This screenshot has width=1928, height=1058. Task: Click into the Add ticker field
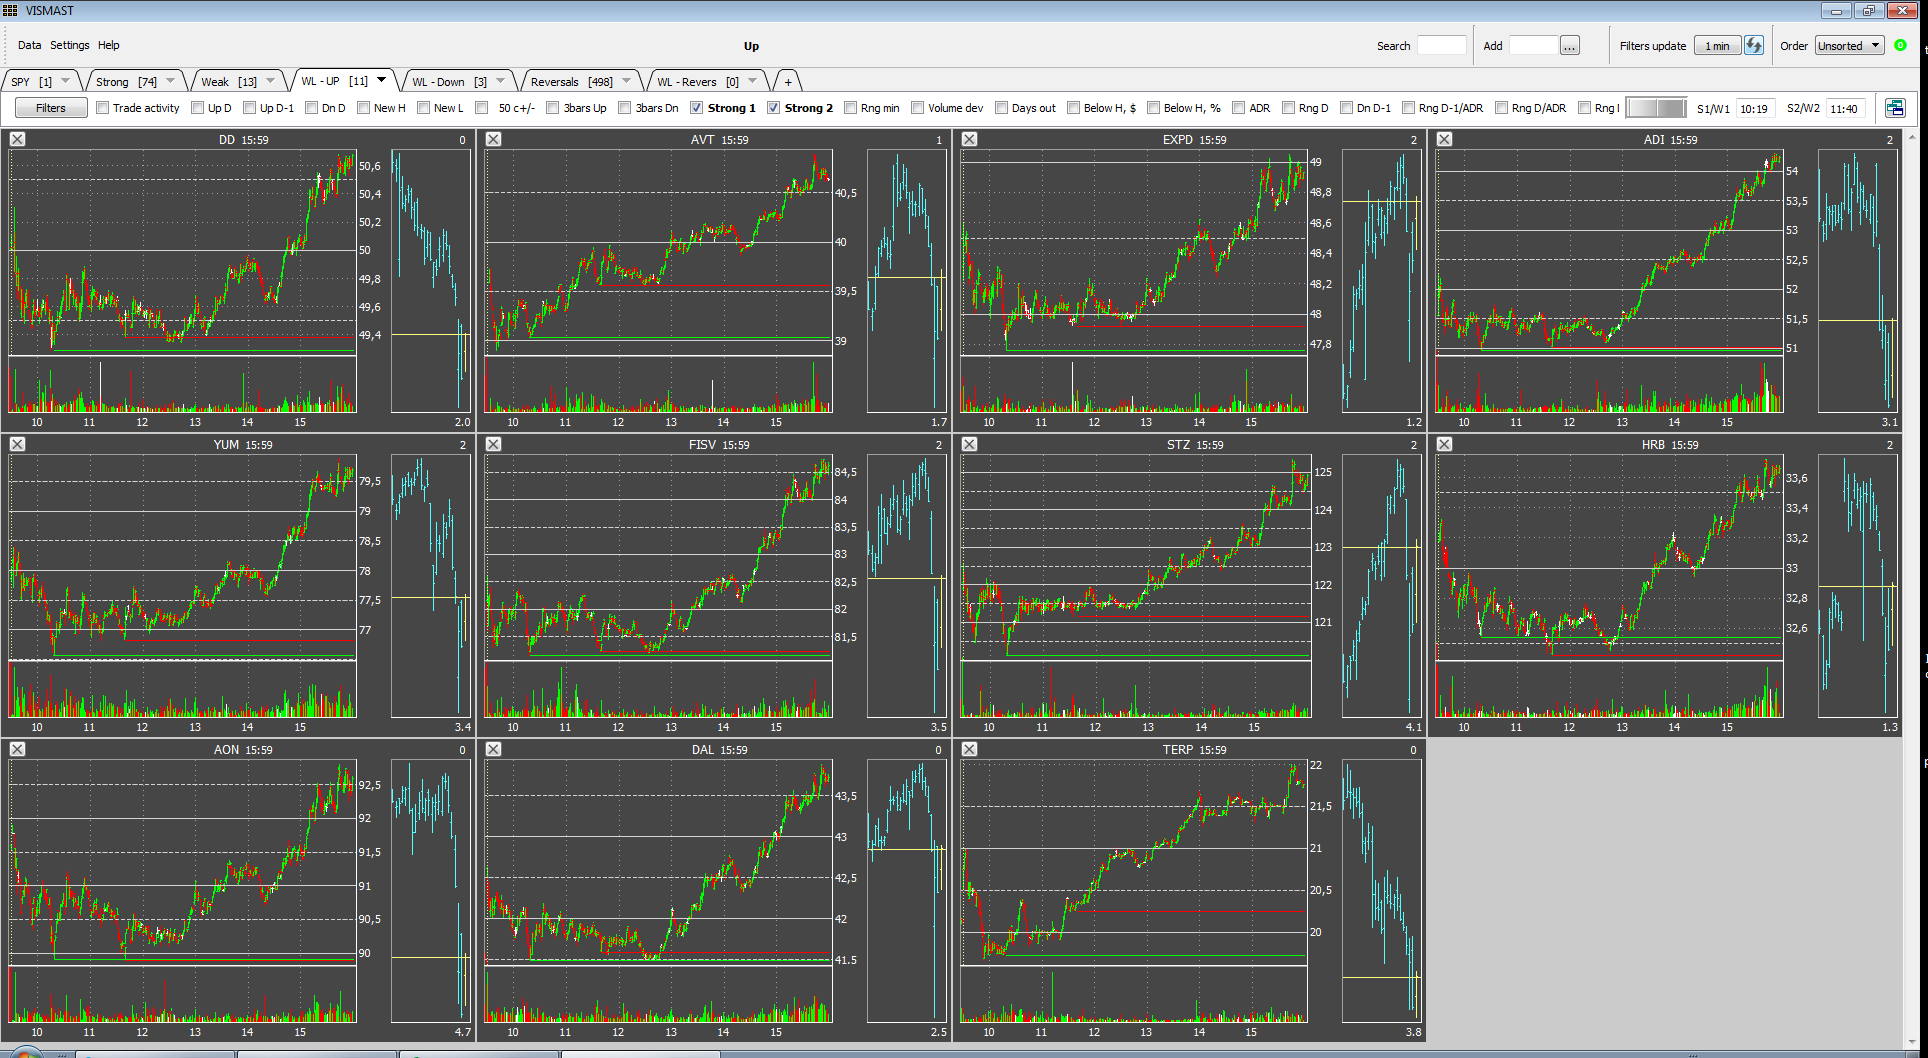pyautogui.click(x=1533, y=46)
